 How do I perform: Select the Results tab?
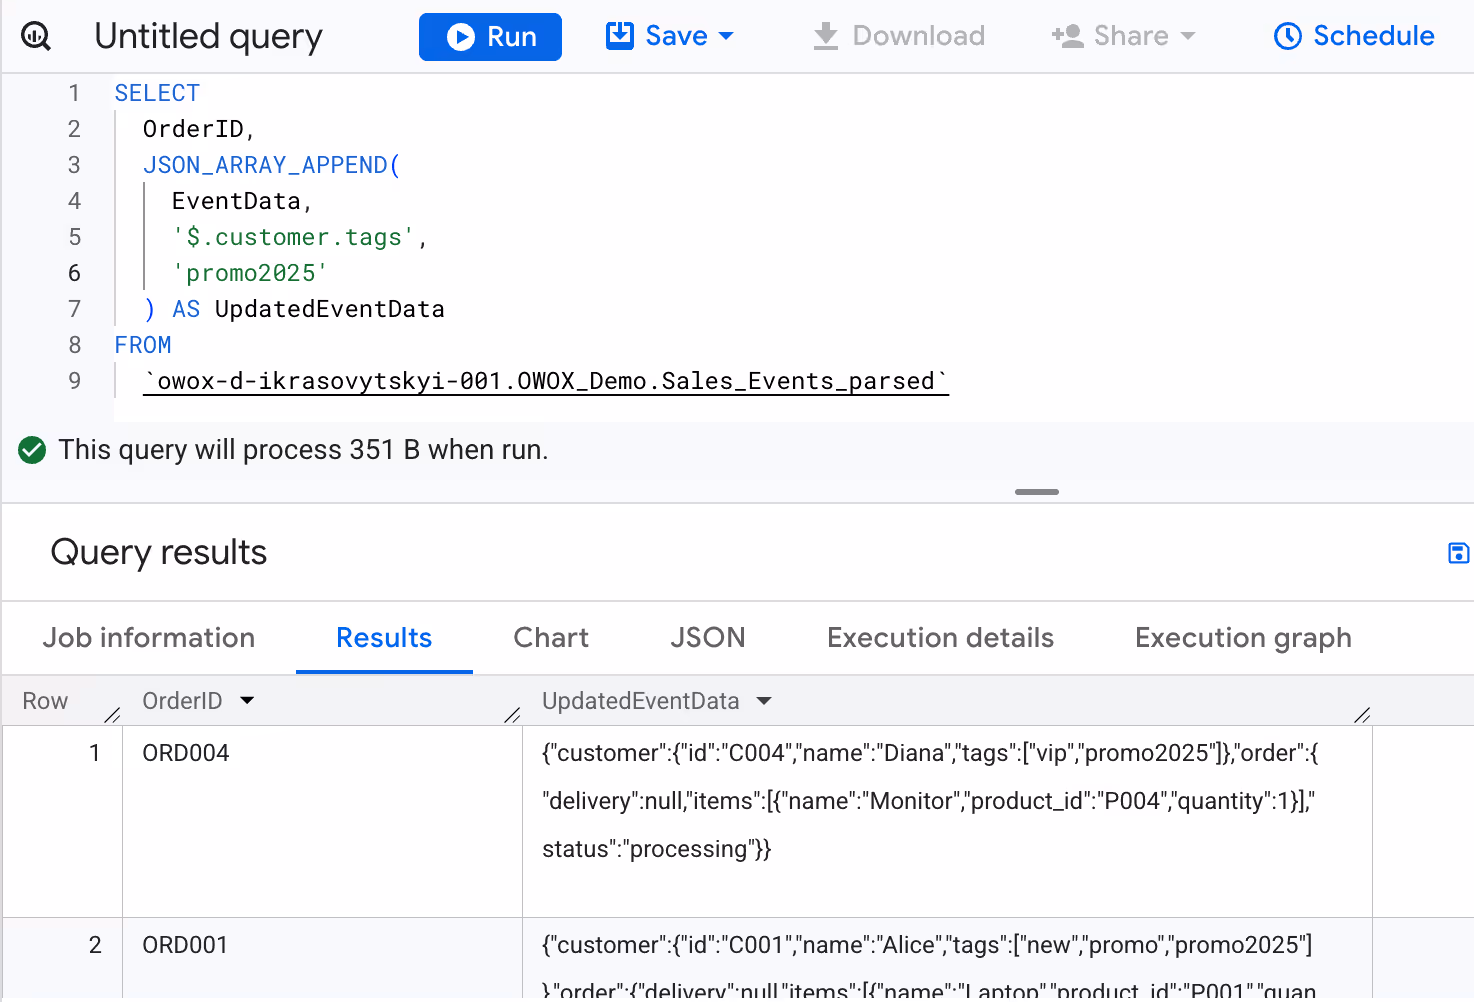pyautogui.click(x=384, y=638)
